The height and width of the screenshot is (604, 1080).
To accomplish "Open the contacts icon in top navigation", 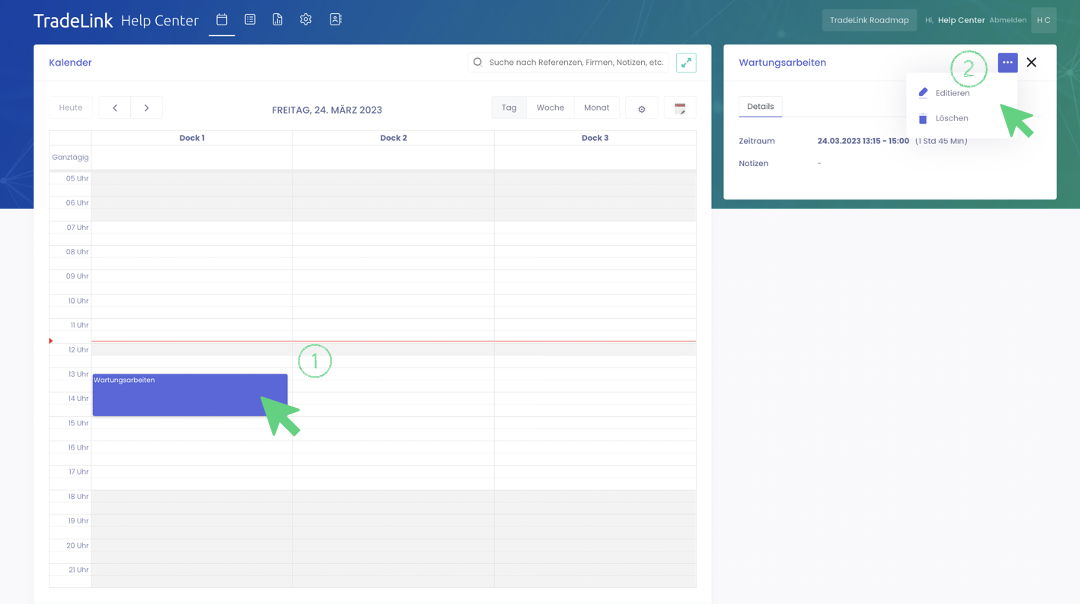I will [x=335, y=19].
